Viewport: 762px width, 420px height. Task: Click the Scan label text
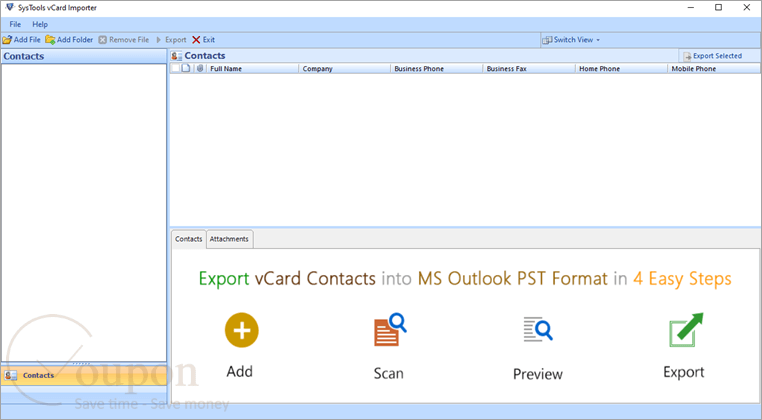click(388, 373)
